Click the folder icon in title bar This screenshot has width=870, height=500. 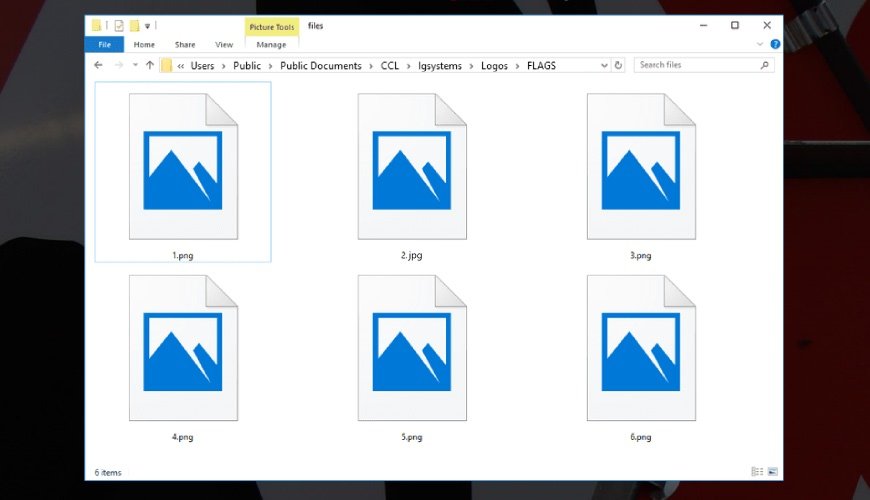pos(97,26)
